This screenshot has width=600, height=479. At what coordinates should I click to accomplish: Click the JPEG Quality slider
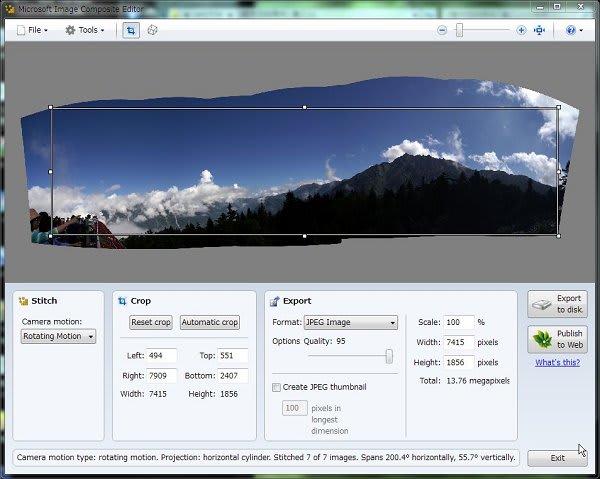350,357
